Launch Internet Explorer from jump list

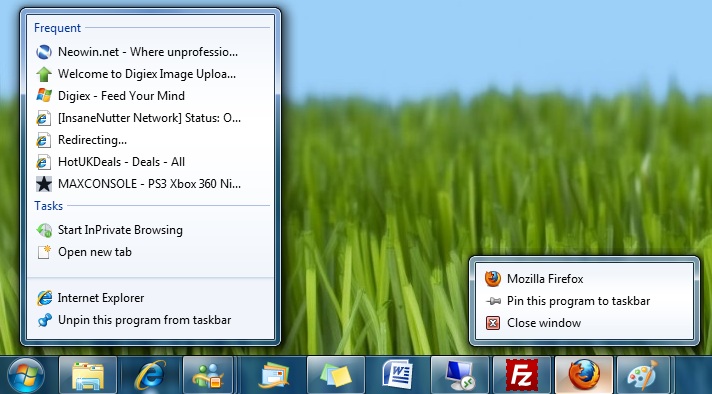tap(150, 298)
